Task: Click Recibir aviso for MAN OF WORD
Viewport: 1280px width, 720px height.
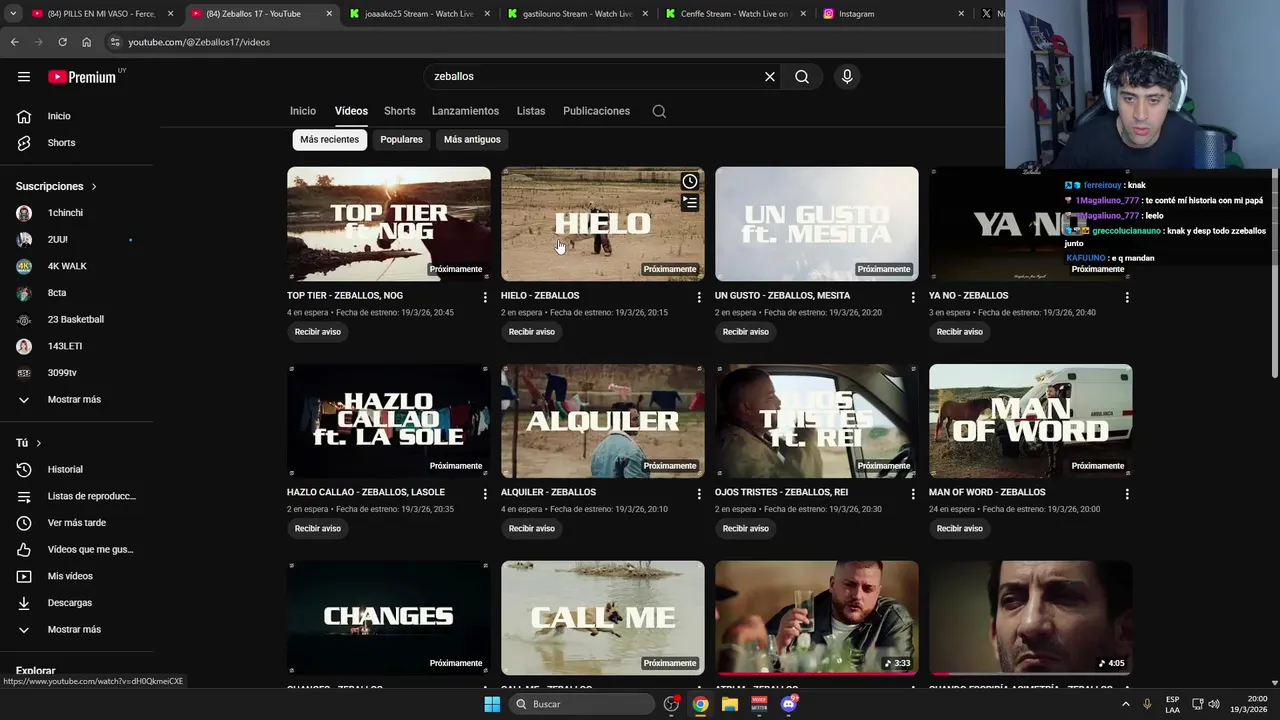Action: click(960, 529)
